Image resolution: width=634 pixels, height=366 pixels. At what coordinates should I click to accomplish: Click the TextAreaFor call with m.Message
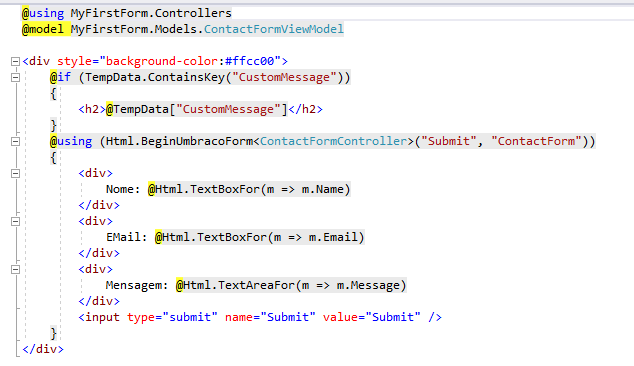291,285
